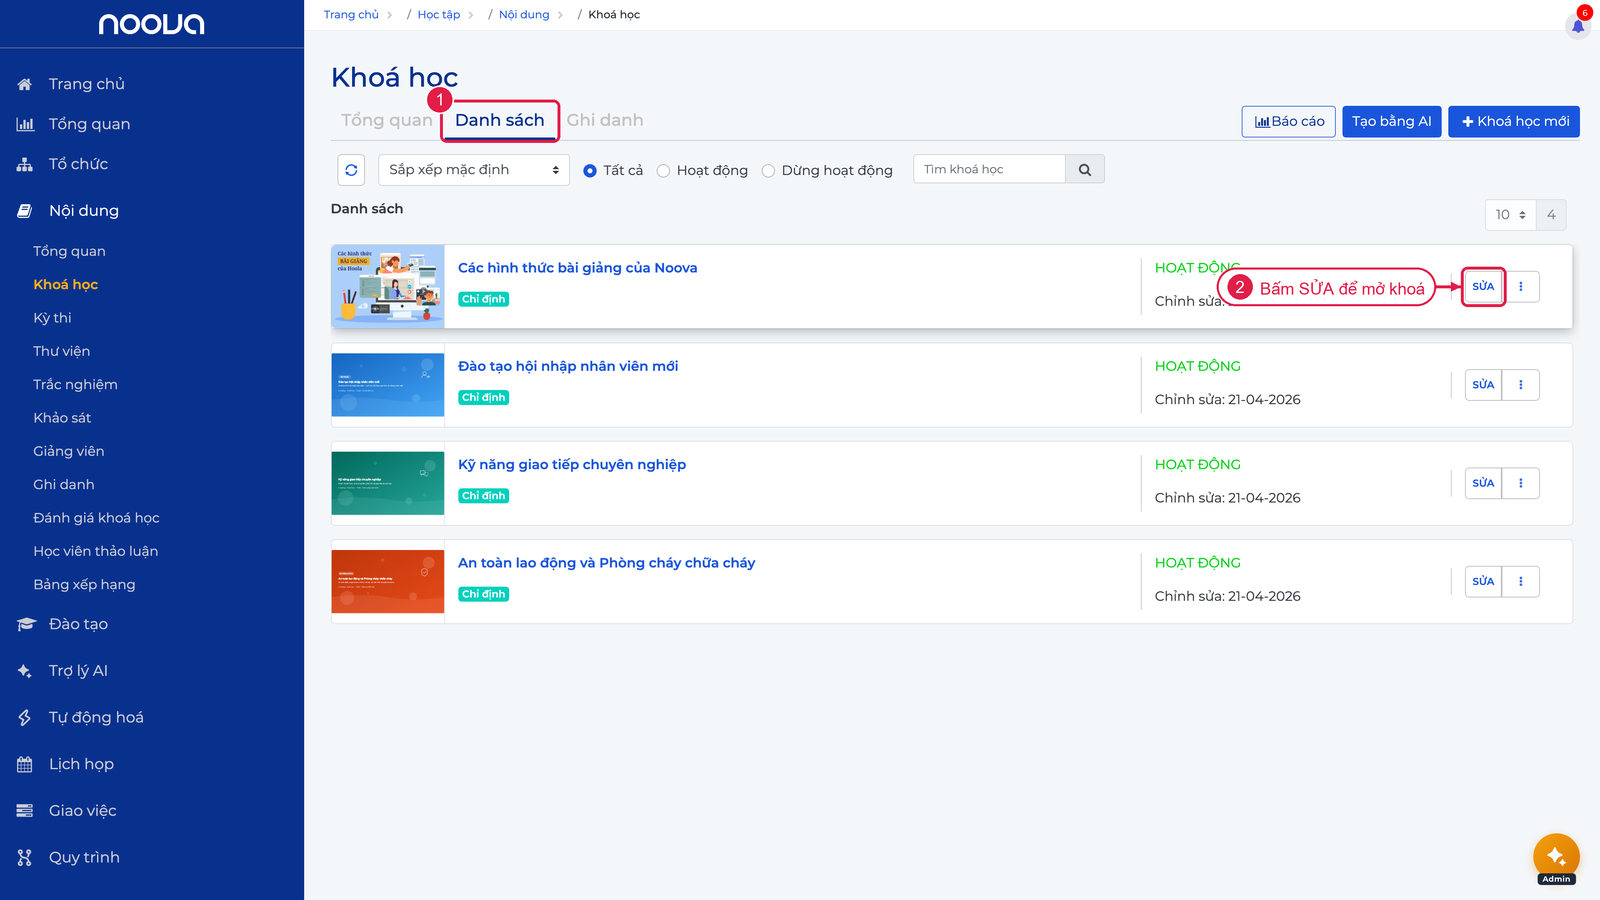Click the refresh list icon button
Image resolution: width=1600 pixels, height=900 pixels.
point(351,170)
